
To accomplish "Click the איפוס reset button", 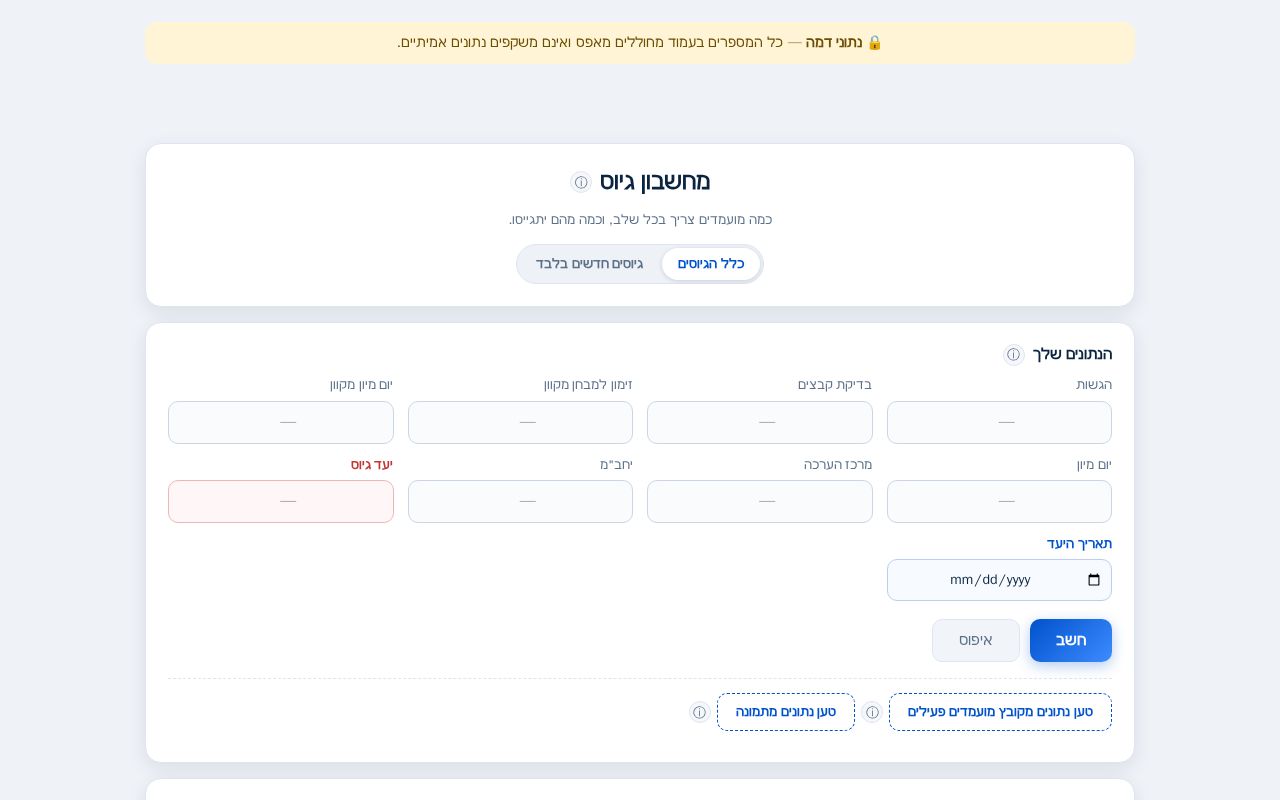I will click(976, 640).
